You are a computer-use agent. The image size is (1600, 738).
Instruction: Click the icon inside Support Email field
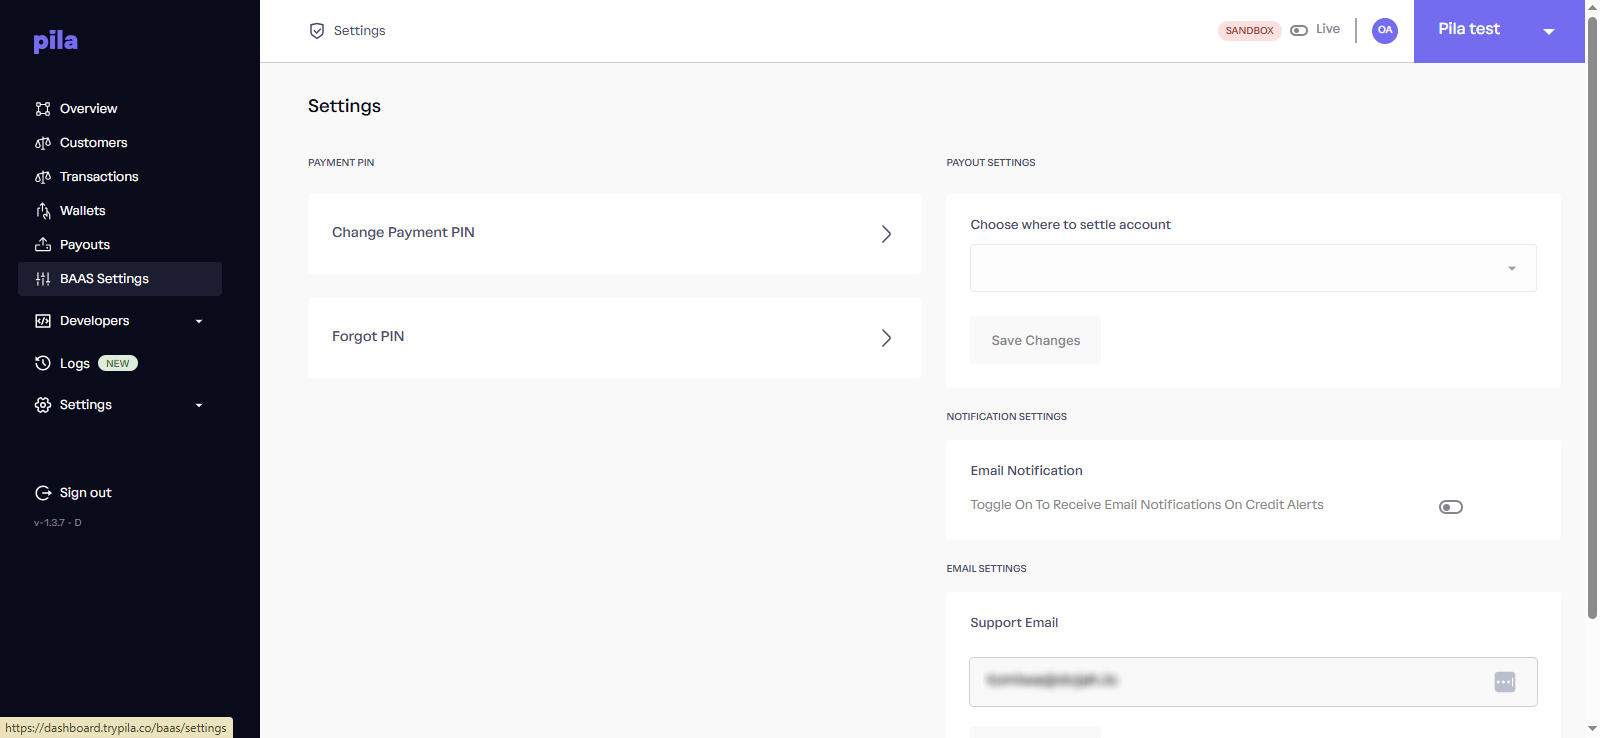[1505, 682]
